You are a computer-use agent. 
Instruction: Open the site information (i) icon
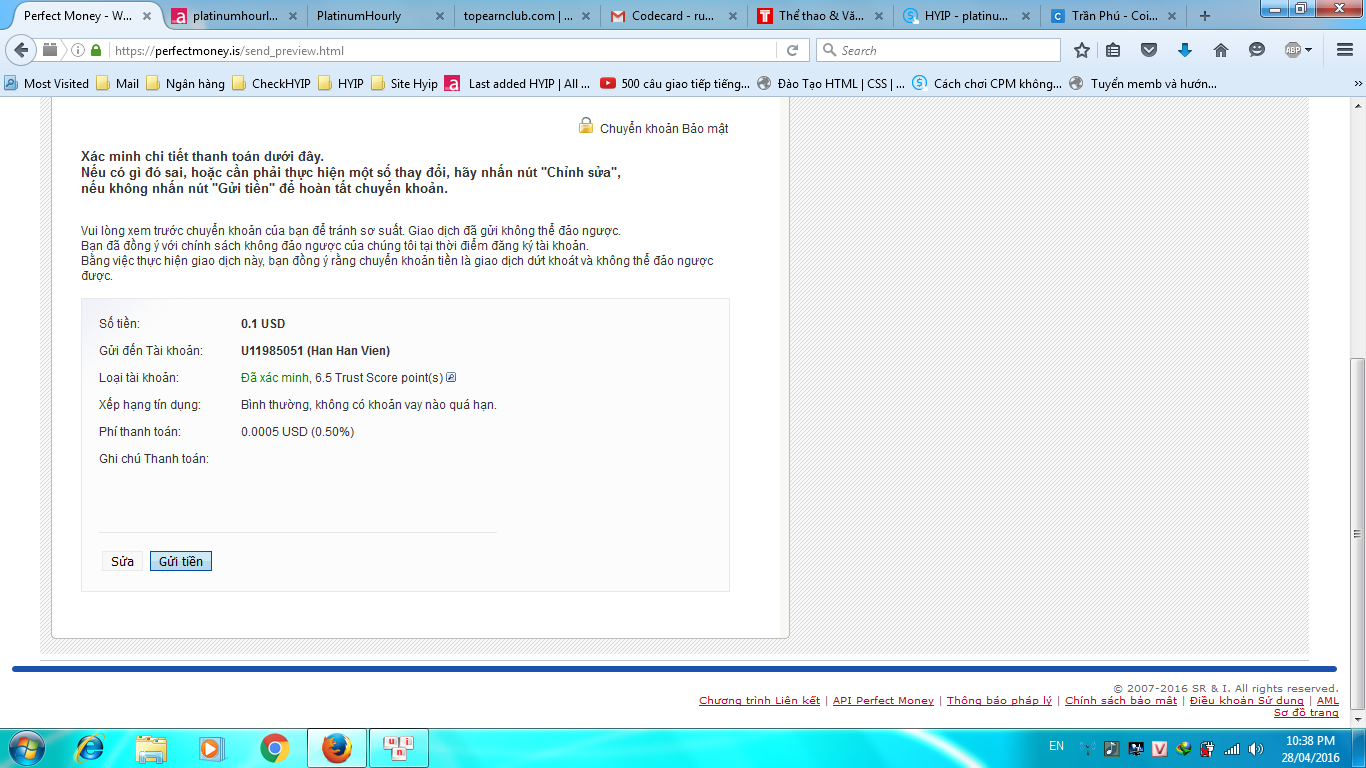[x=78, y=50]
